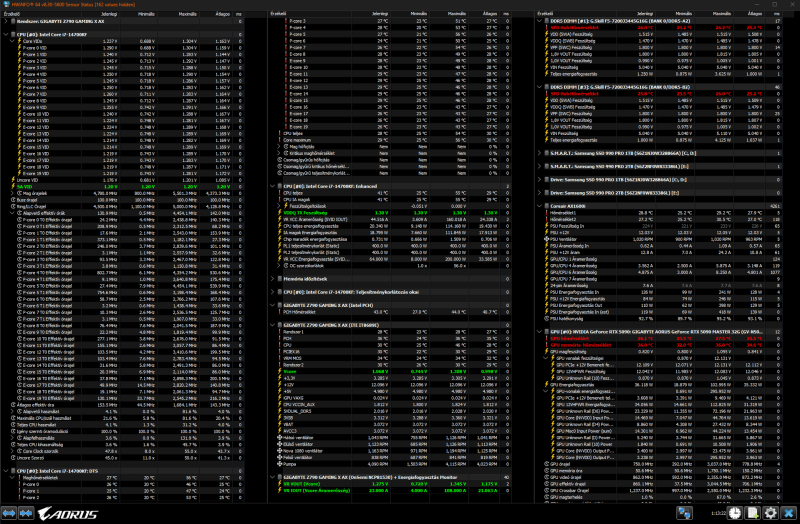Expand the Drive: Samsung SSD 990 PRO 1TB group
Image resolution: width=800 pixels, height=524 pixels.
(539, 180)
